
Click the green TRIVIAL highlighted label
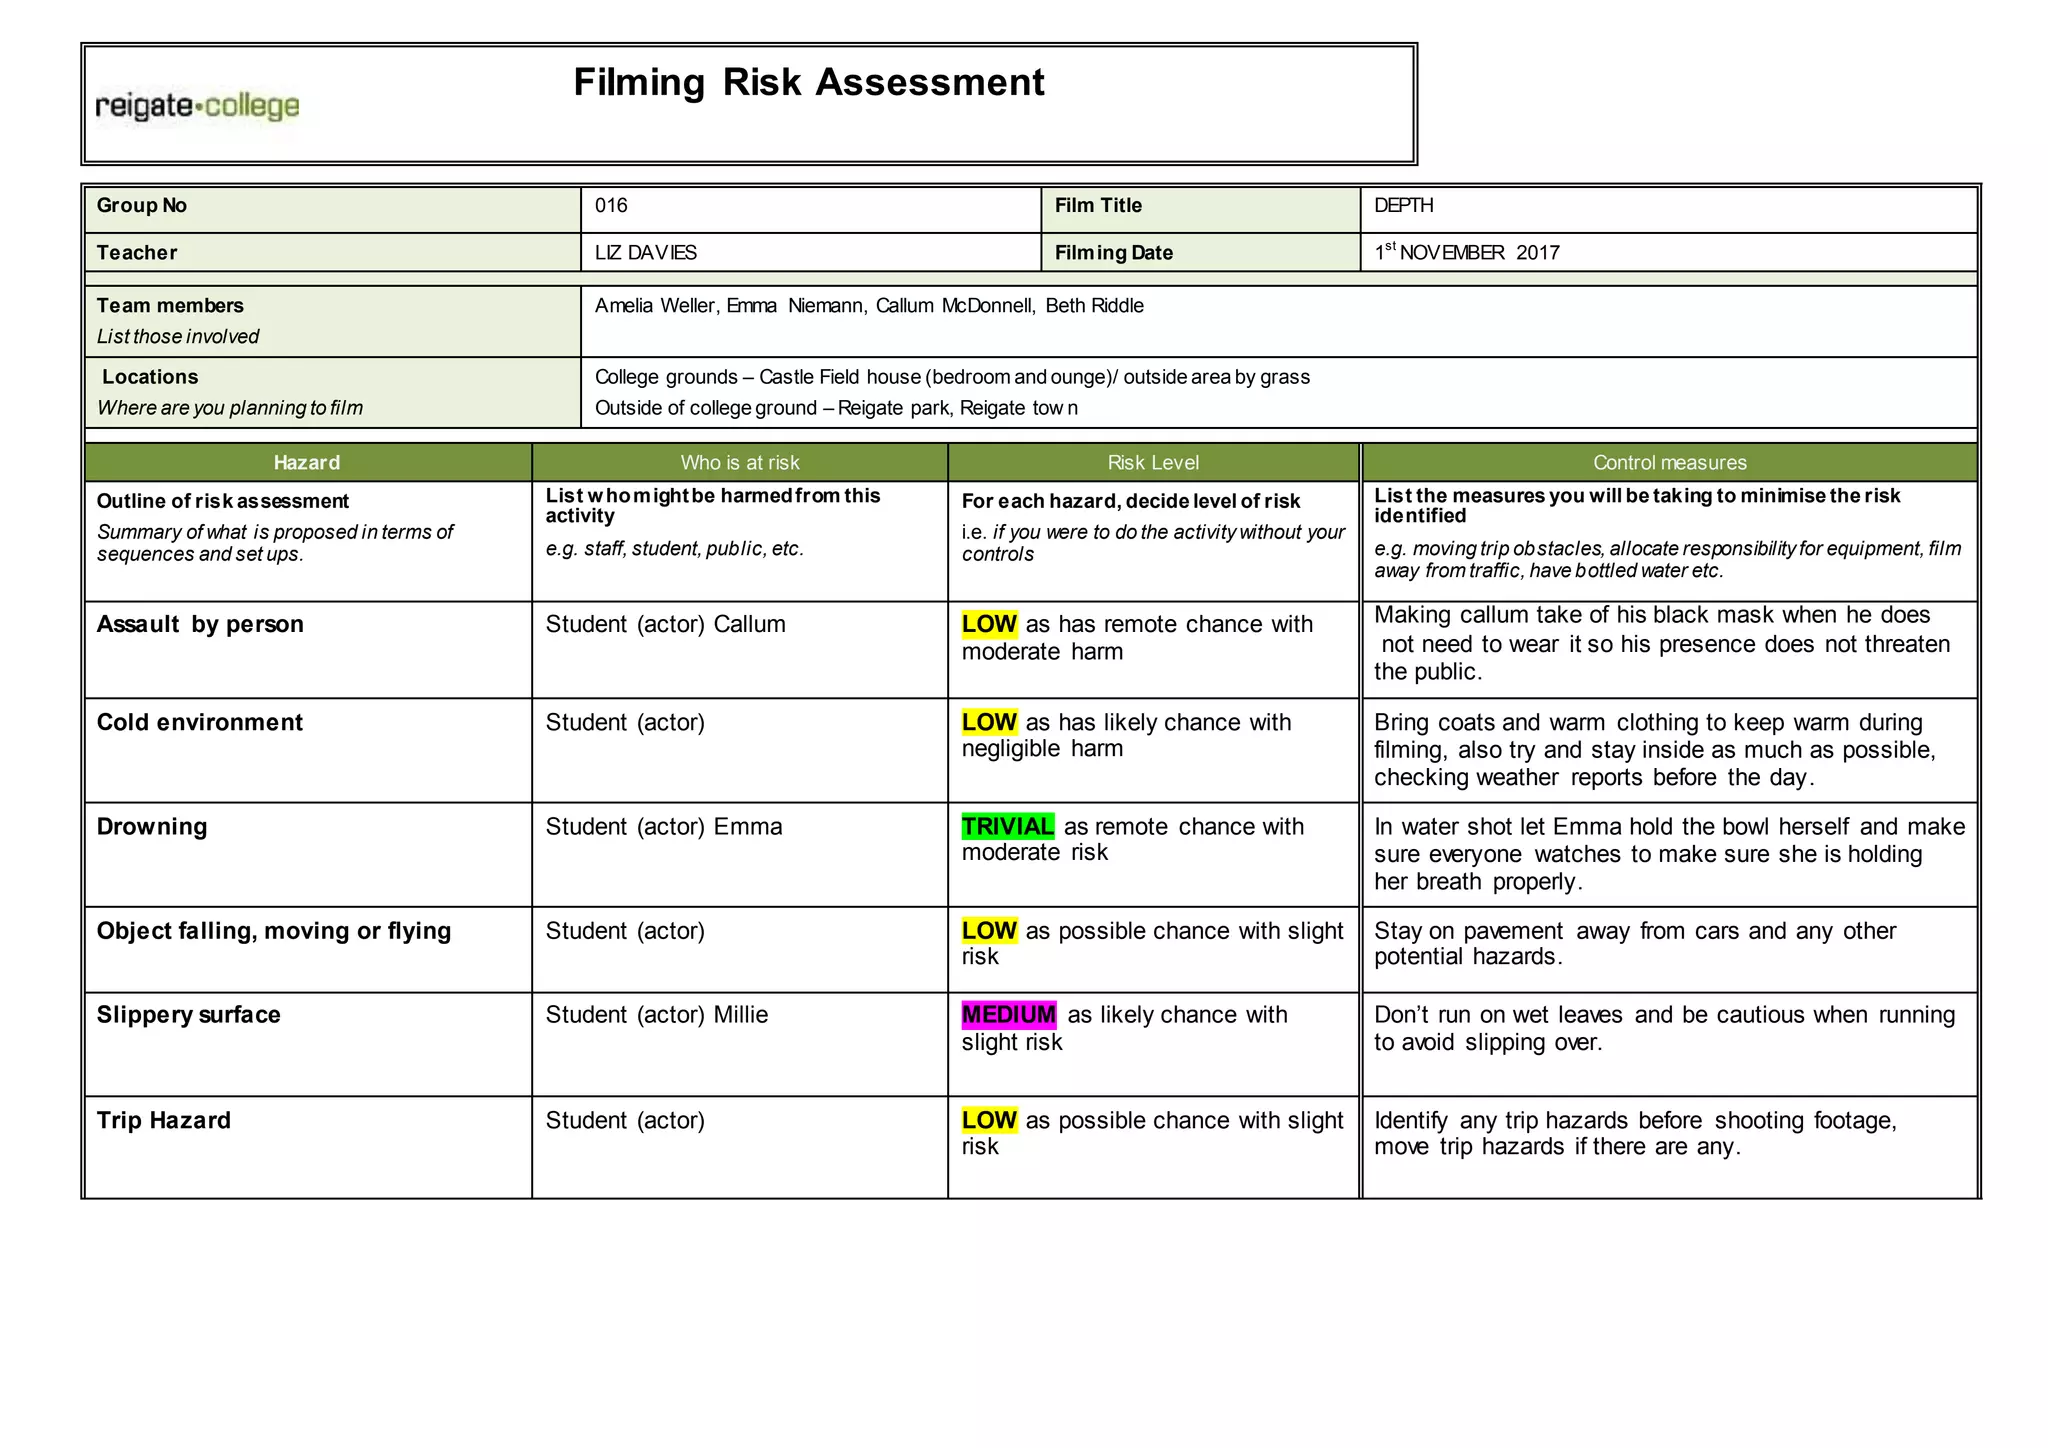(1007, 827)
